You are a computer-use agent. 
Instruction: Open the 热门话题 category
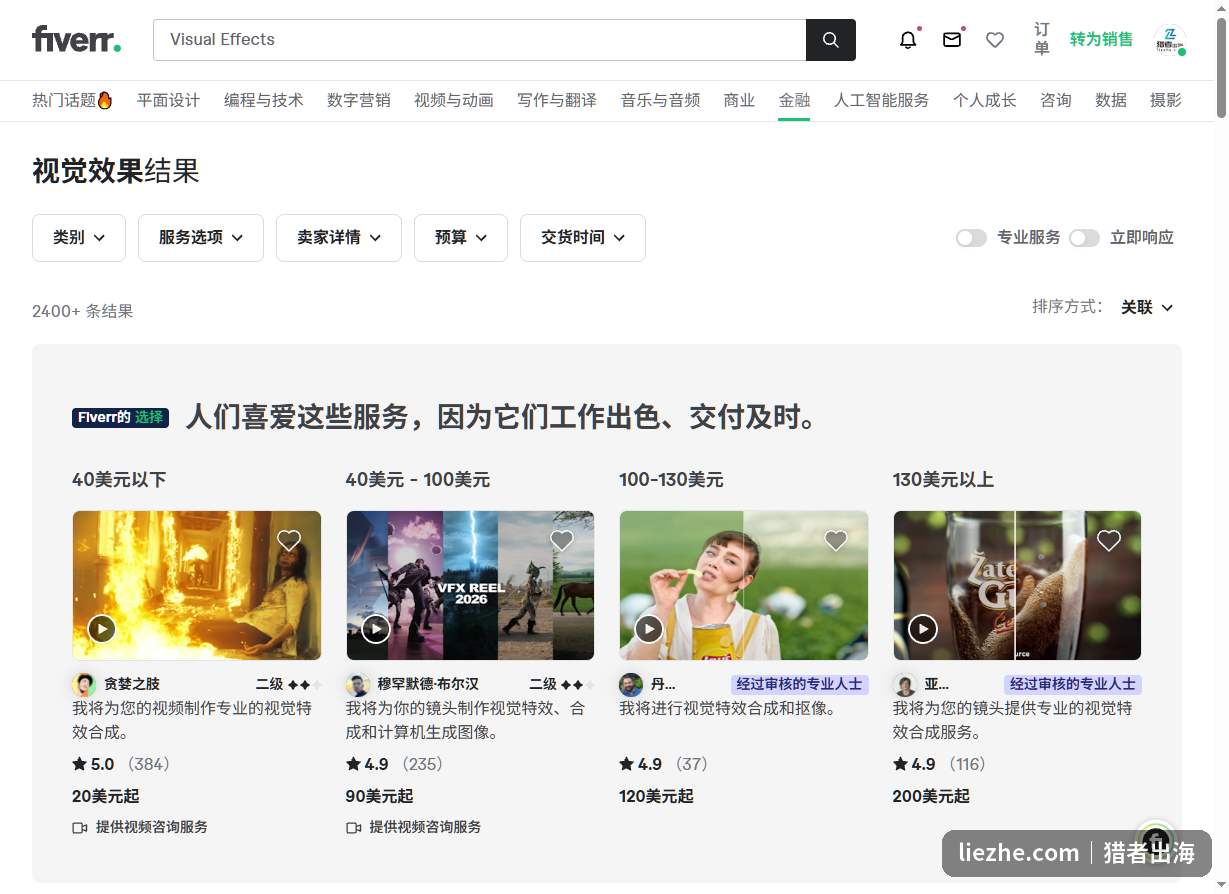[72, 100]
